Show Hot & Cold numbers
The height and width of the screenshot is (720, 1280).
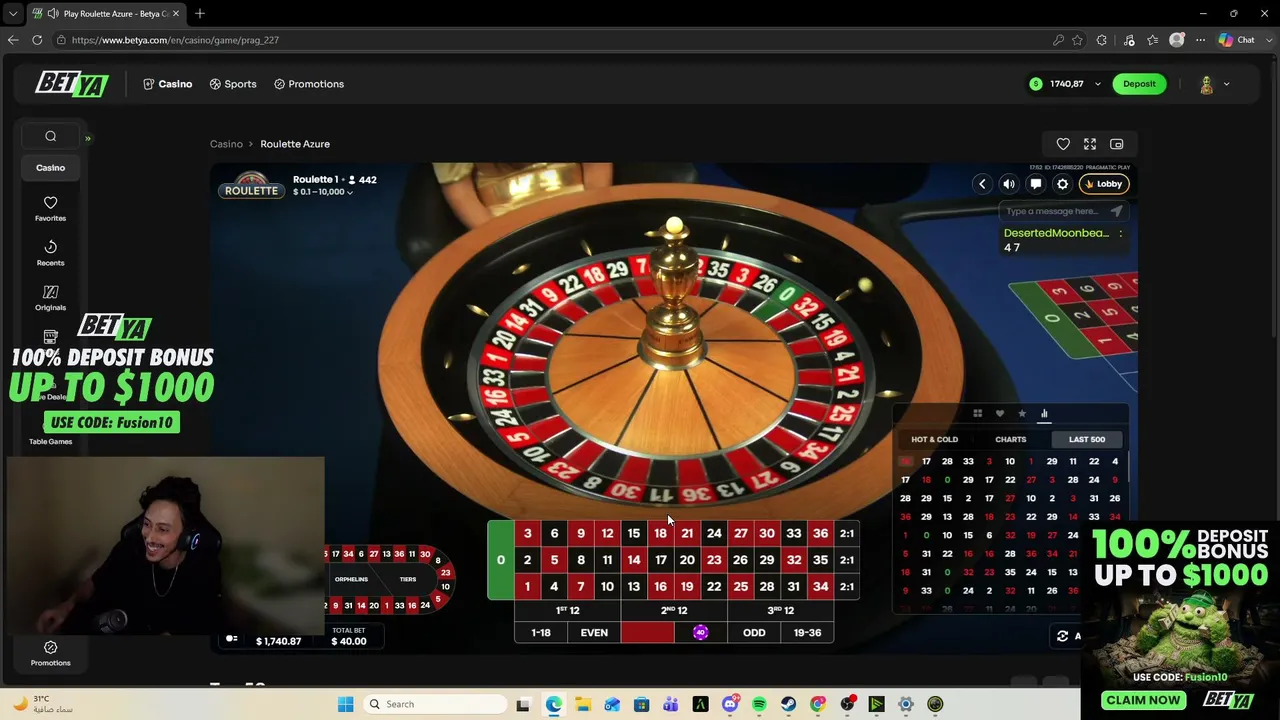click(x=934, y=439)
